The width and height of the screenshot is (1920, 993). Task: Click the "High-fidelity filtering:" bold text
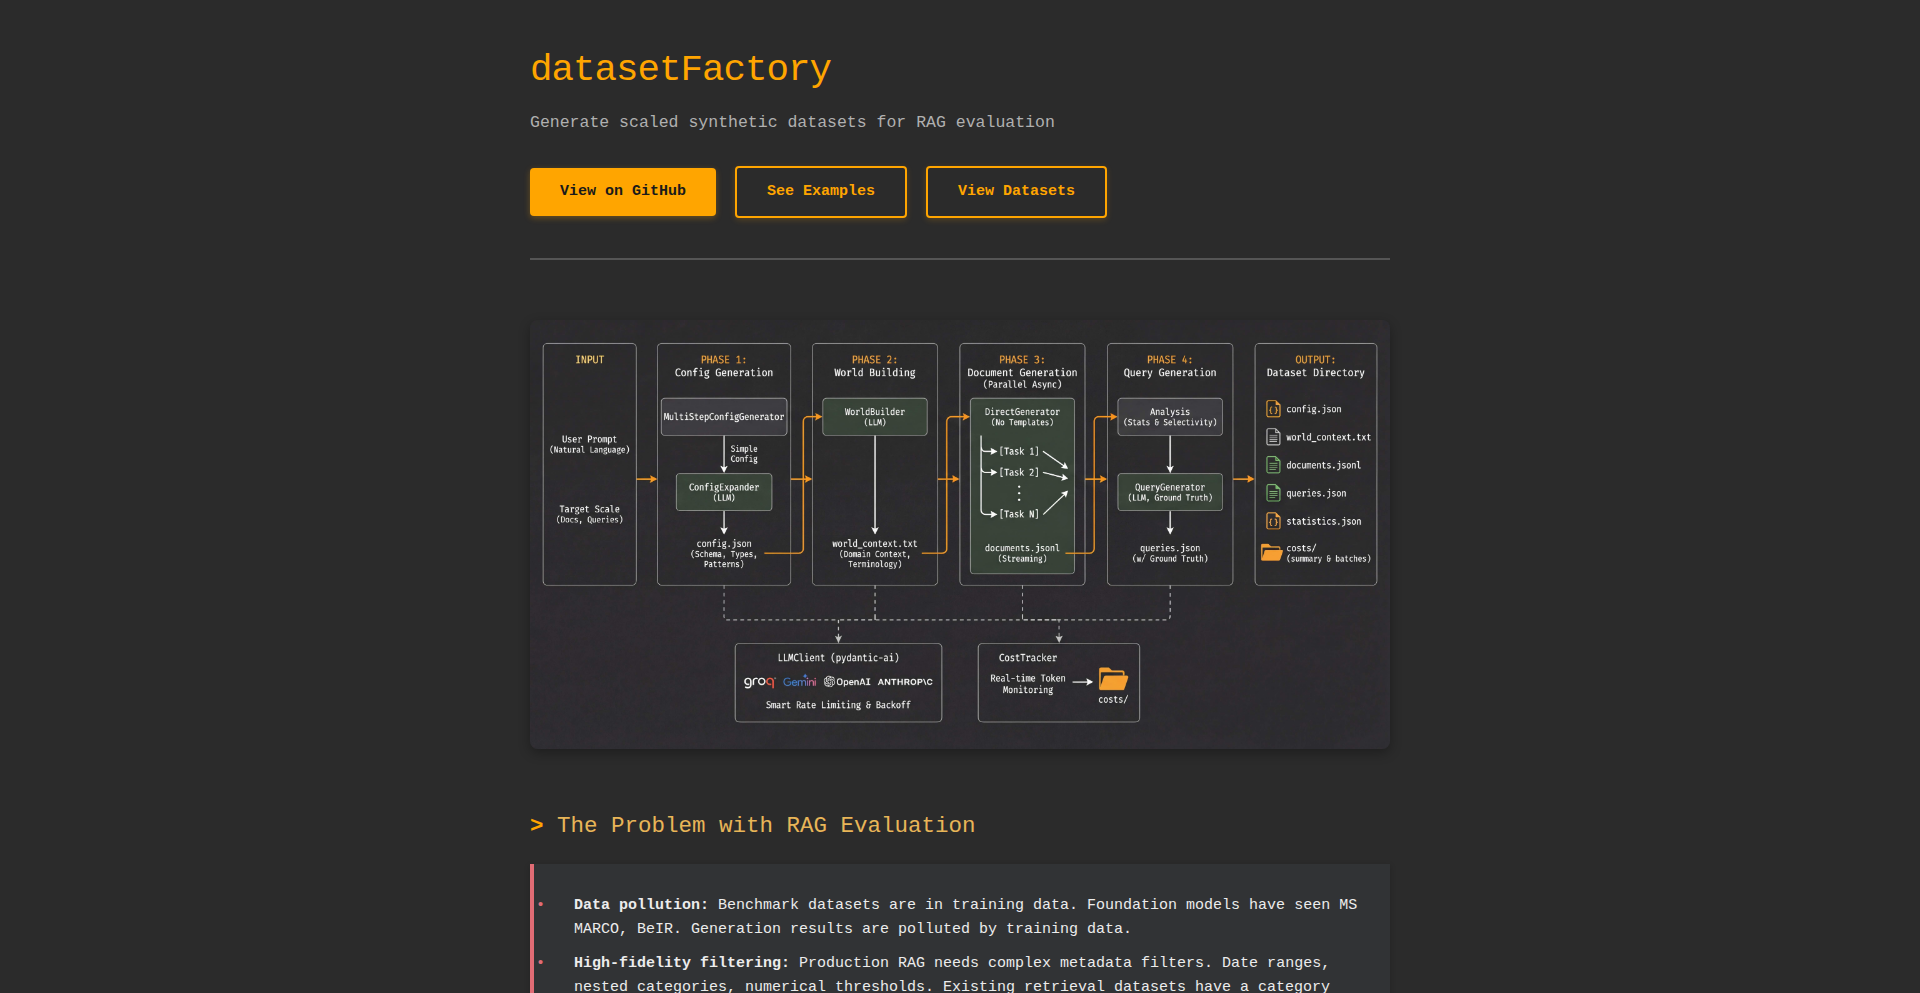click(681, 963)
